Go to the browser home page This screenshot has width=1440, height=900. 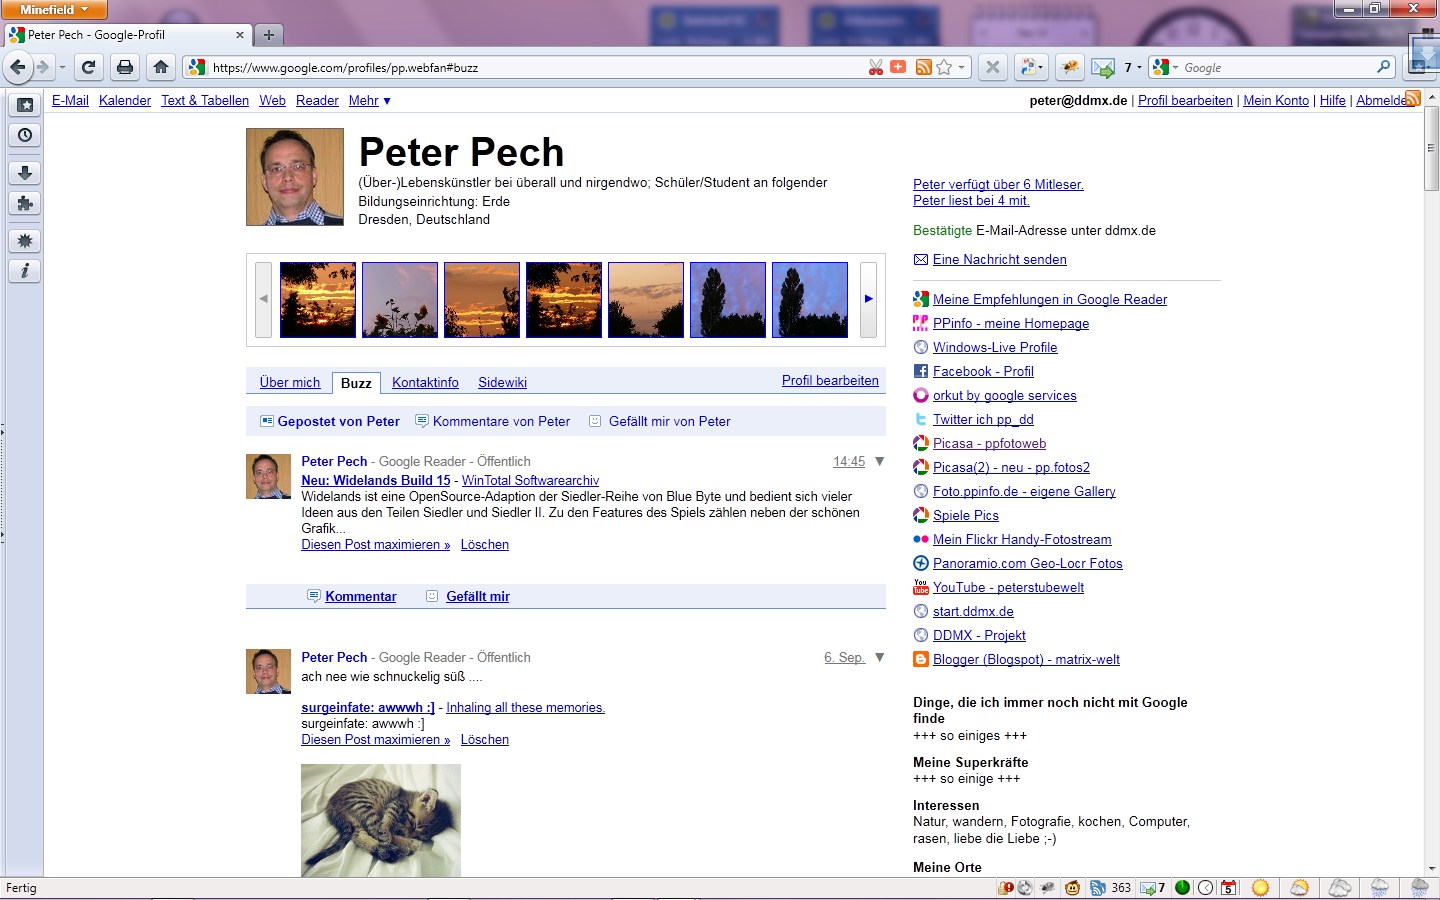[160, 67]
